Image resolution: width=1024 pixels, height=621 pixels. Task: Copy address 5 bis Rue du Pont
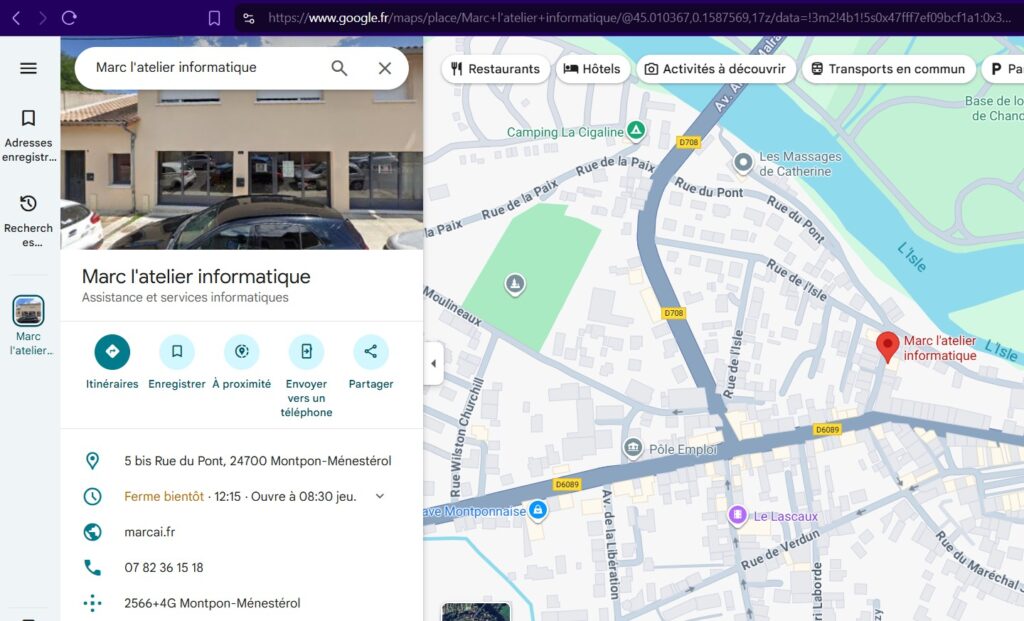[258, 461]
